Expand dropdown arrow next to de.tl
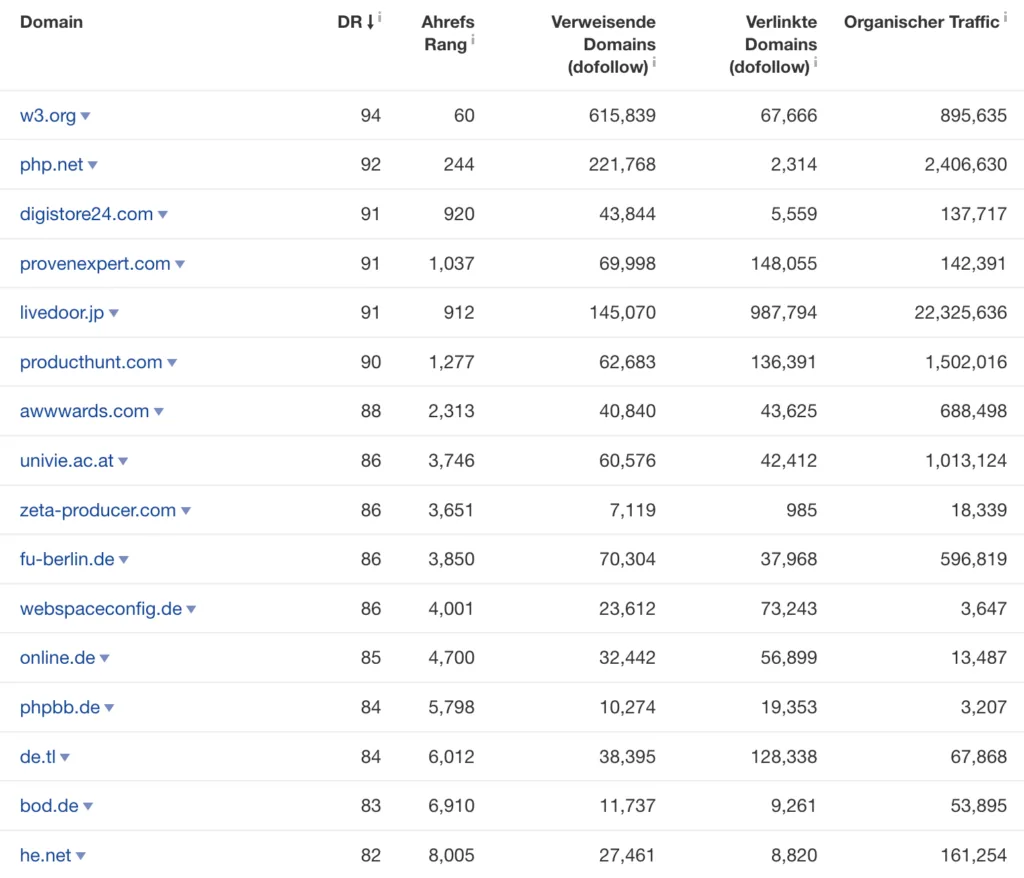The width and height of the screenshot is (1024, 878). click(x=65, y=758)
